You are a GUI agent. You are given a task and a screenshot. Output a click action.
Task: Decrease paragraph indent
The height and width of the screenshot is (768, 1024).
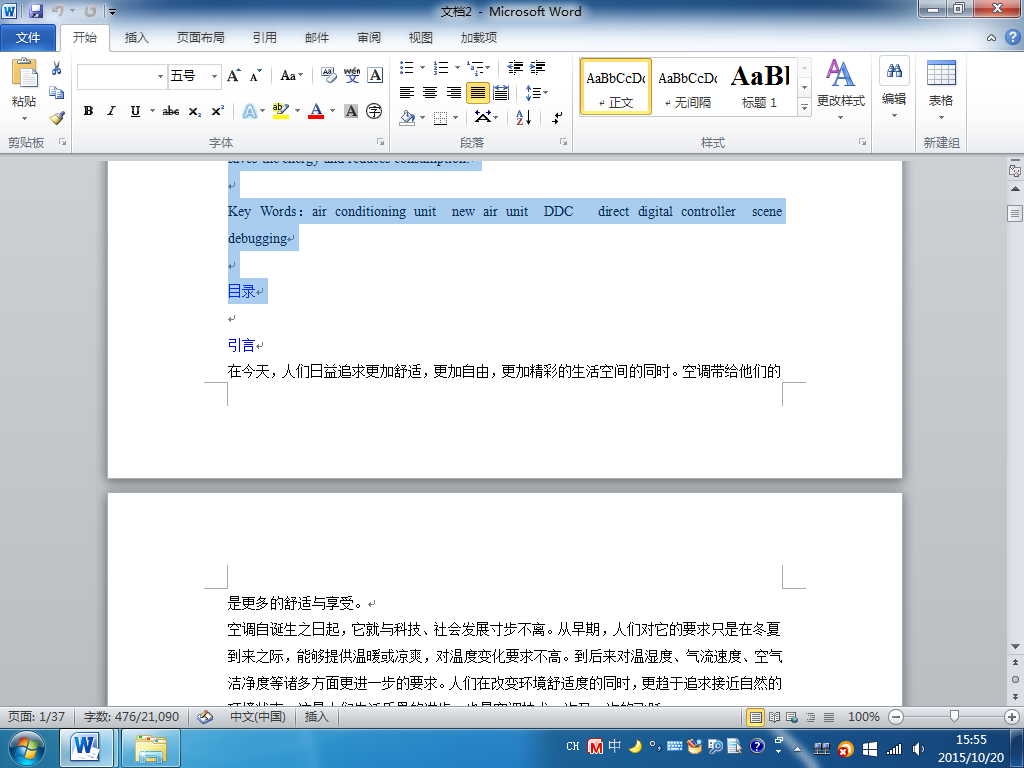point(515,67)
